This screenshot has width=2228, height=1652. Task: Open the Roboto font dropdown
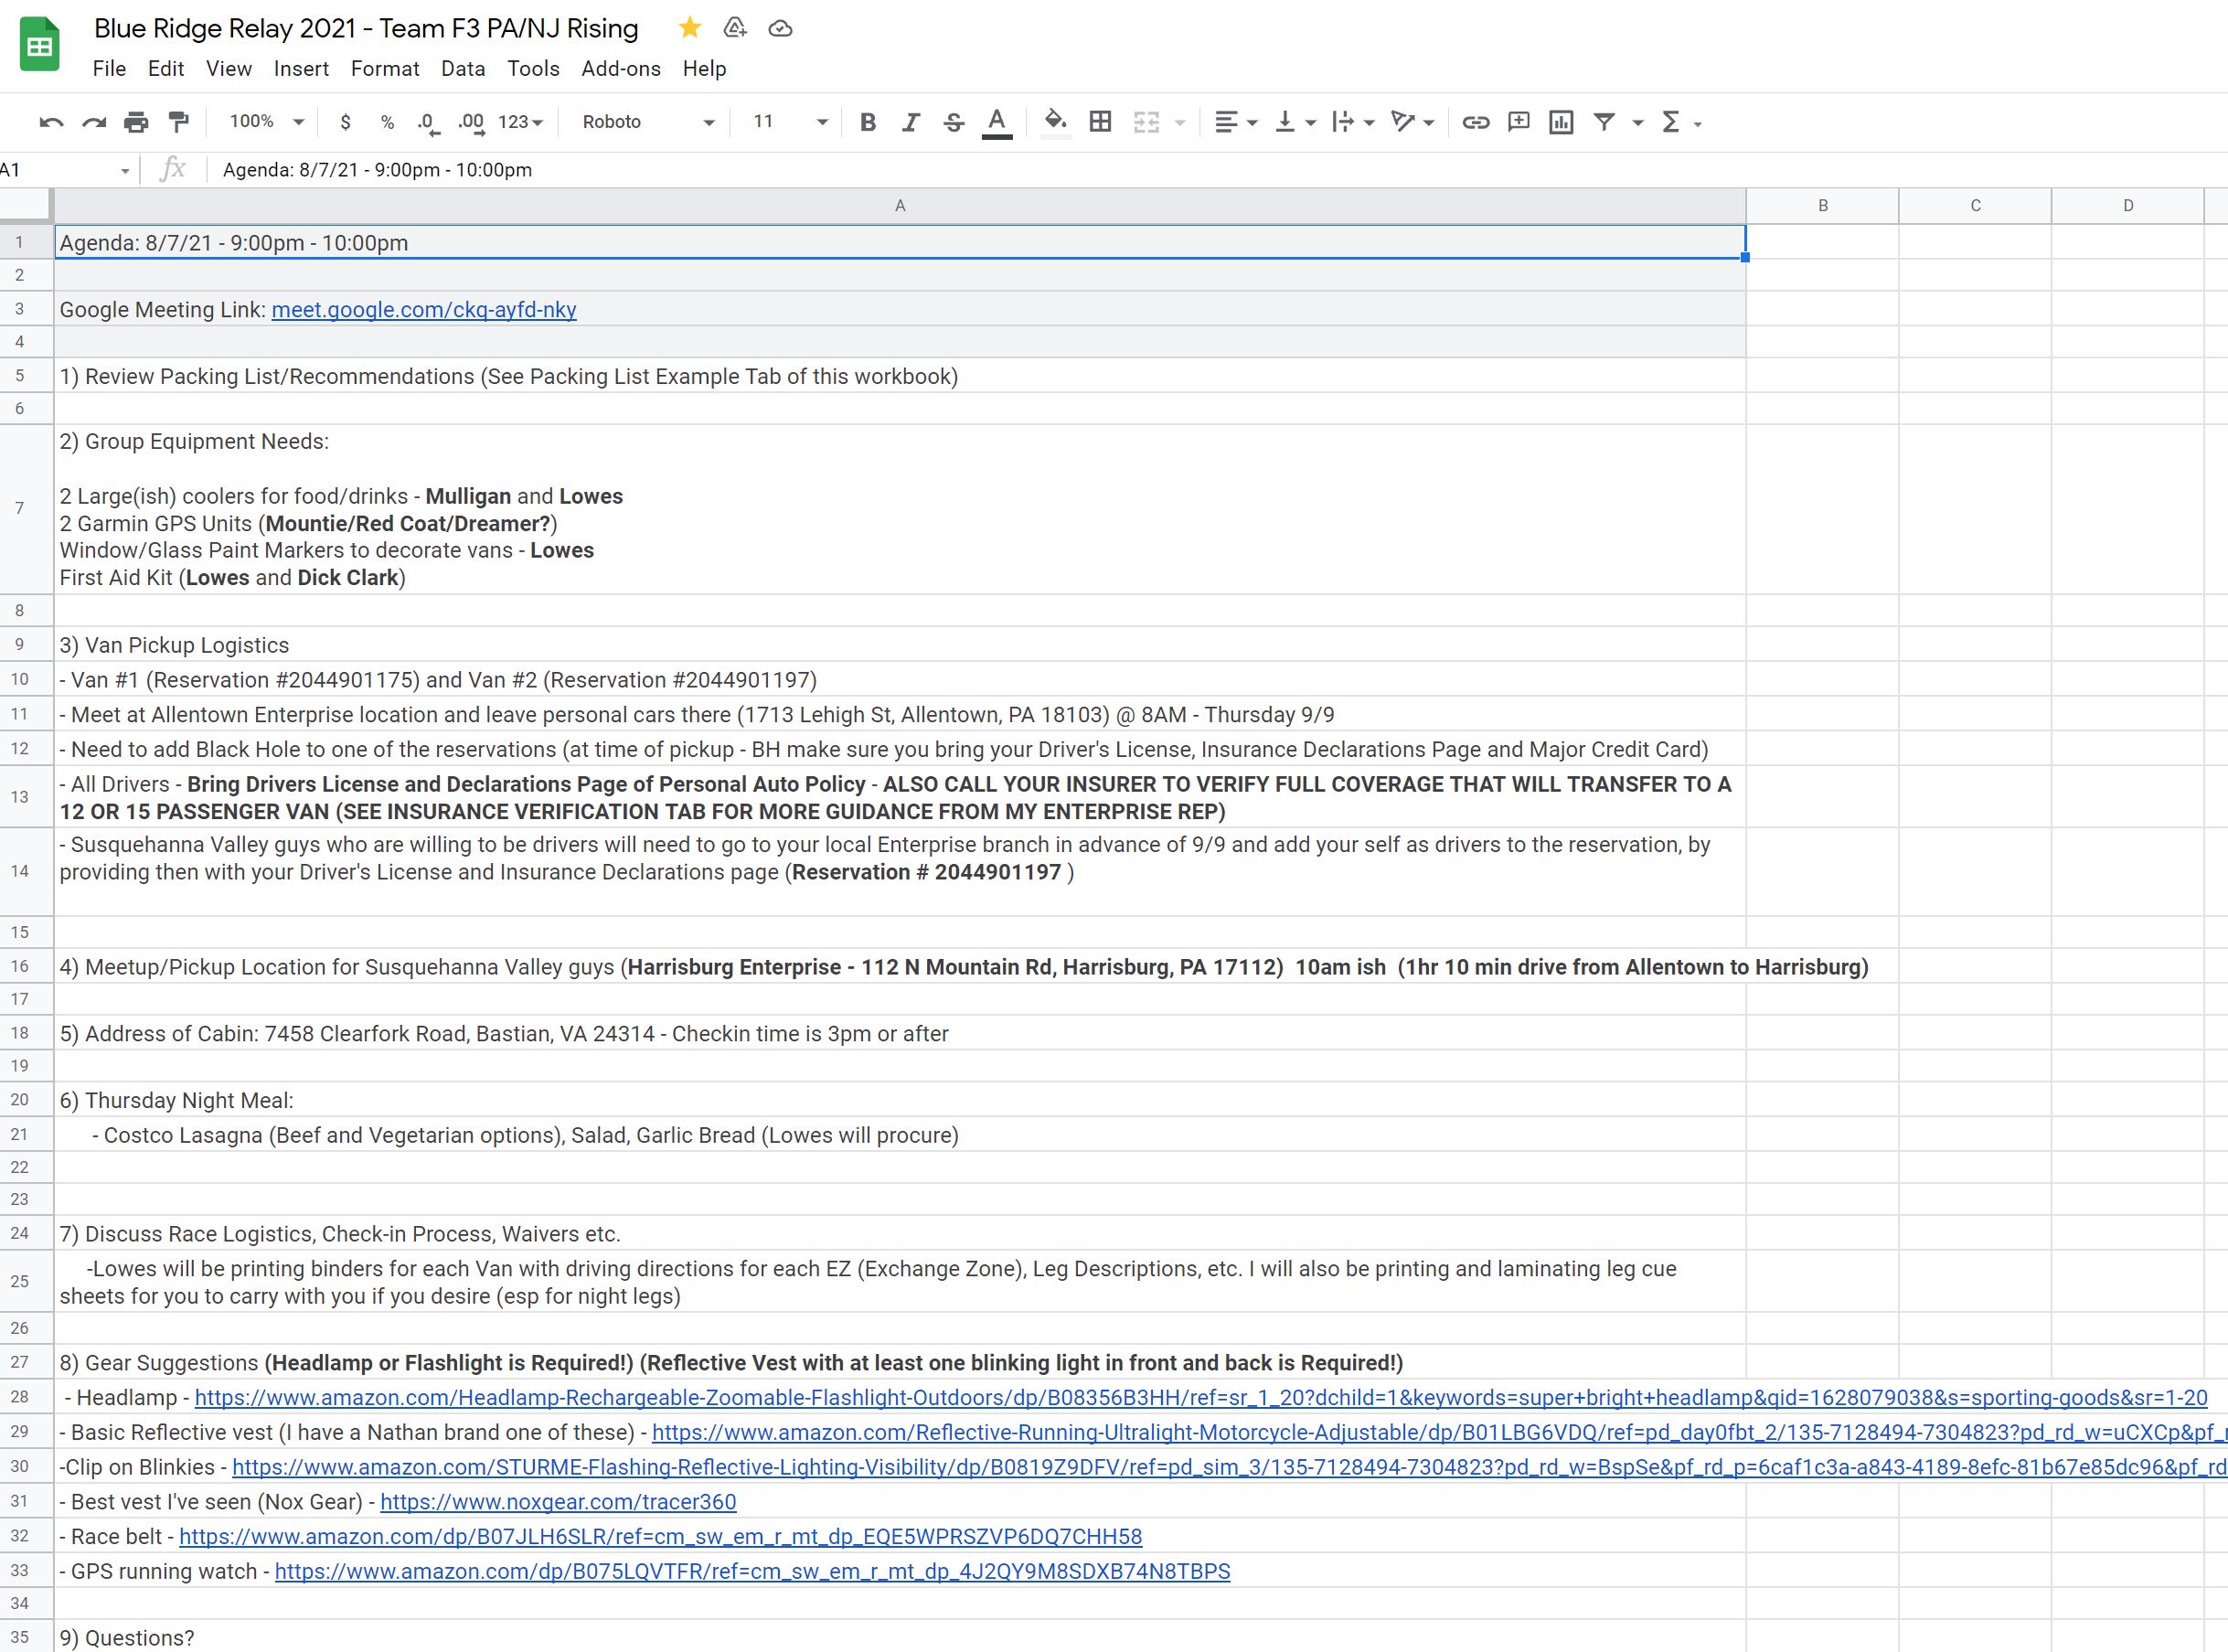pos(648,122)
